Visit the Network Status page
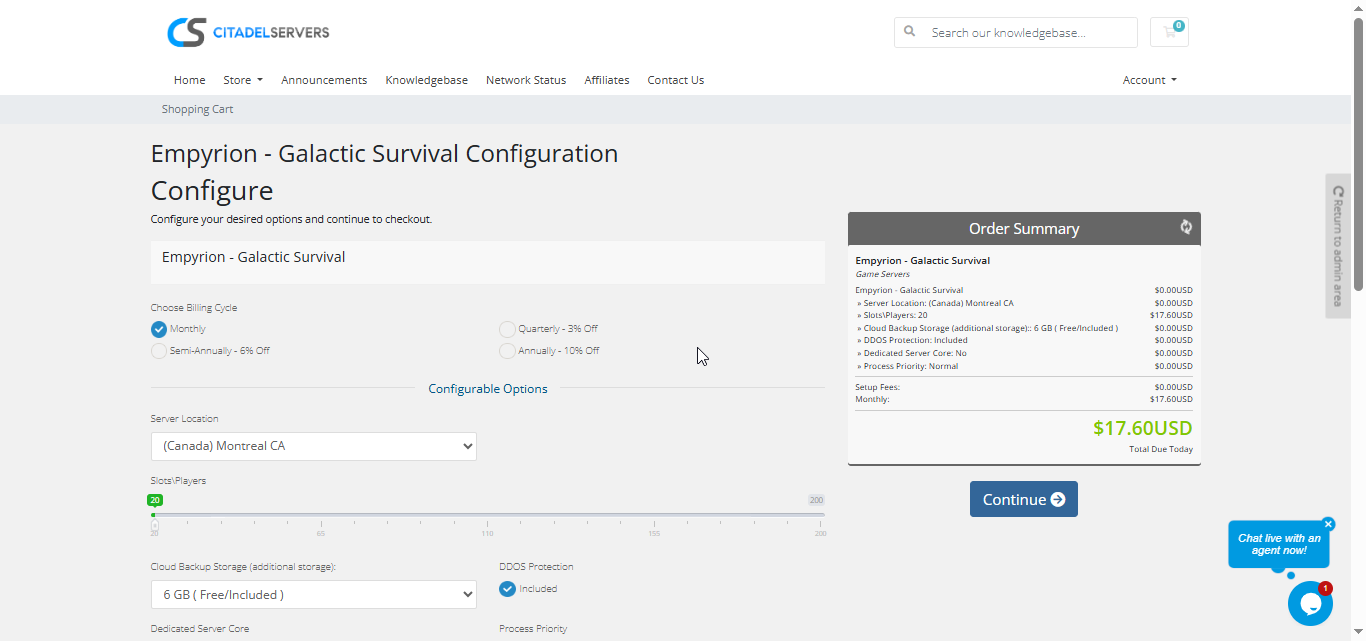Screen dimensions: 1366x641 coord(526,79)
